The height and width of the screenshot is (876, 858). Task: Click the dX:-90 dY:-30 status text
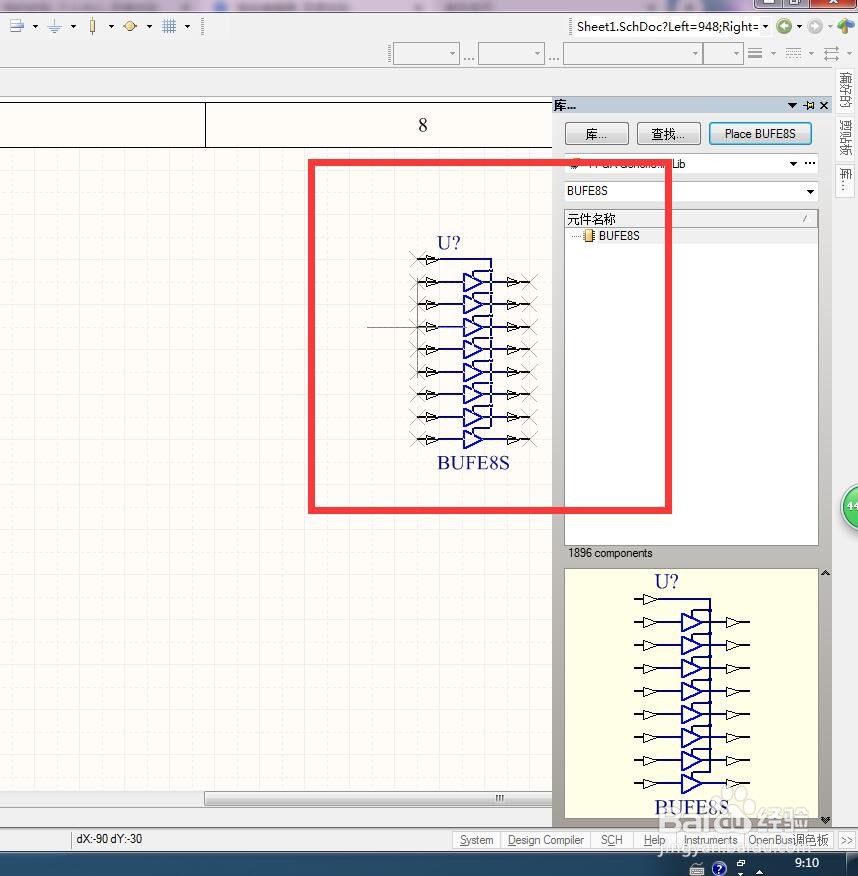(109, 839)
